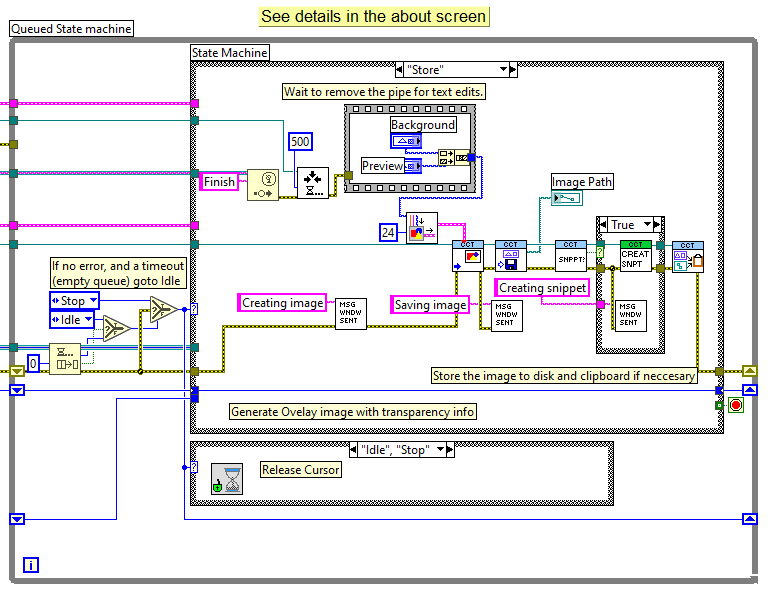The image size is (774, 596).
Task: Click the loop iteration terminal i
Action: (31, 564)
